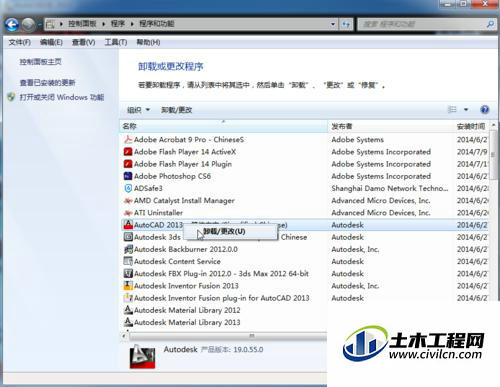The height and width of the screenshot is (387, 500).
Task: Click the 控制面板 breadcrumb segment
Action: point(82,24)
